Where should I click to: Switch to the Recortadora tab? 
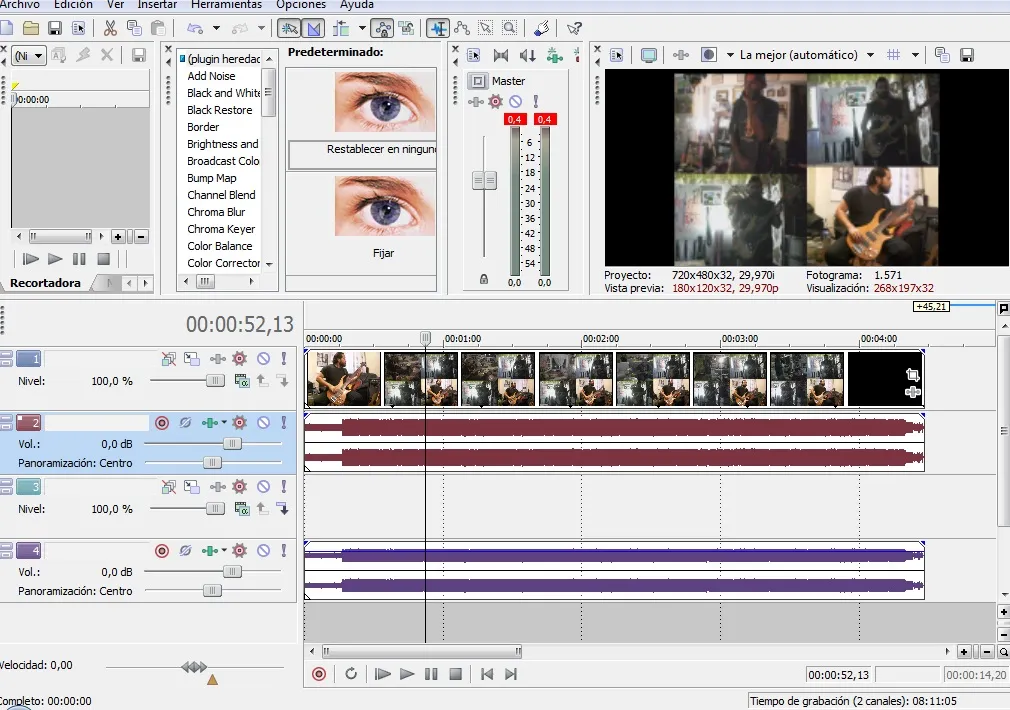pos(46,283)
